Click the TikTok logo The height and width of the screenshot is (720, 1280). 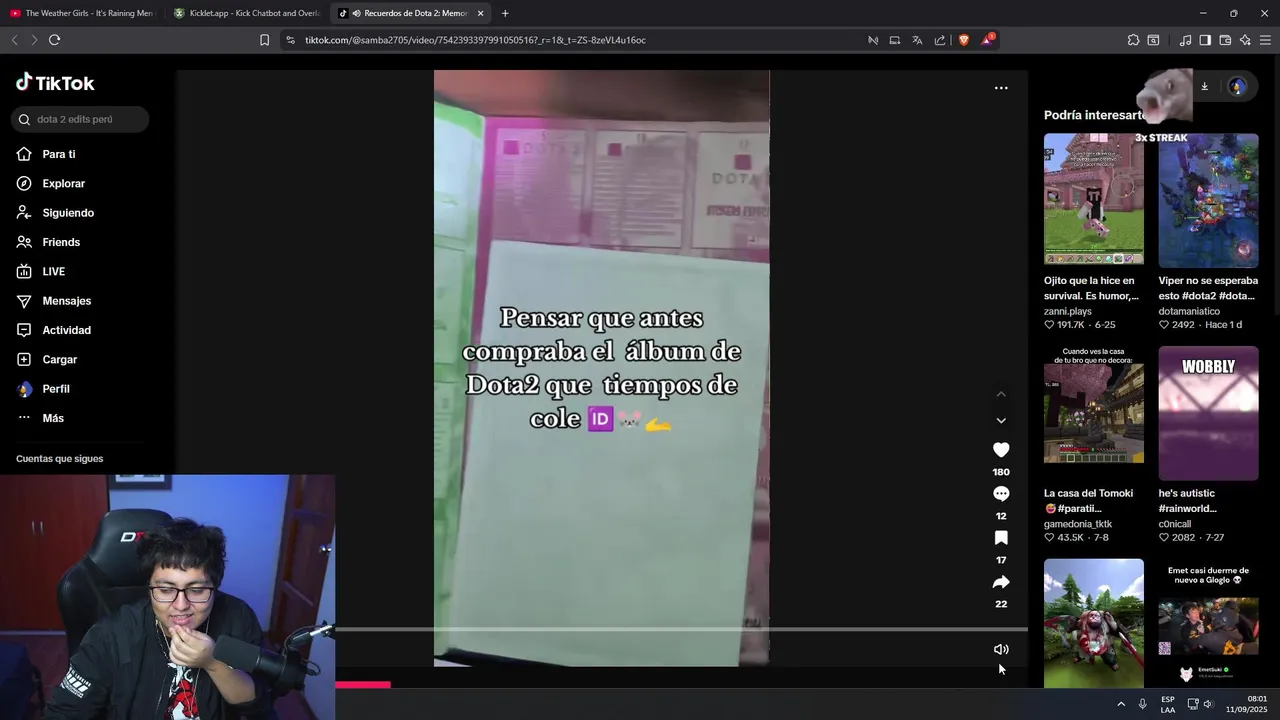point(55,83)
